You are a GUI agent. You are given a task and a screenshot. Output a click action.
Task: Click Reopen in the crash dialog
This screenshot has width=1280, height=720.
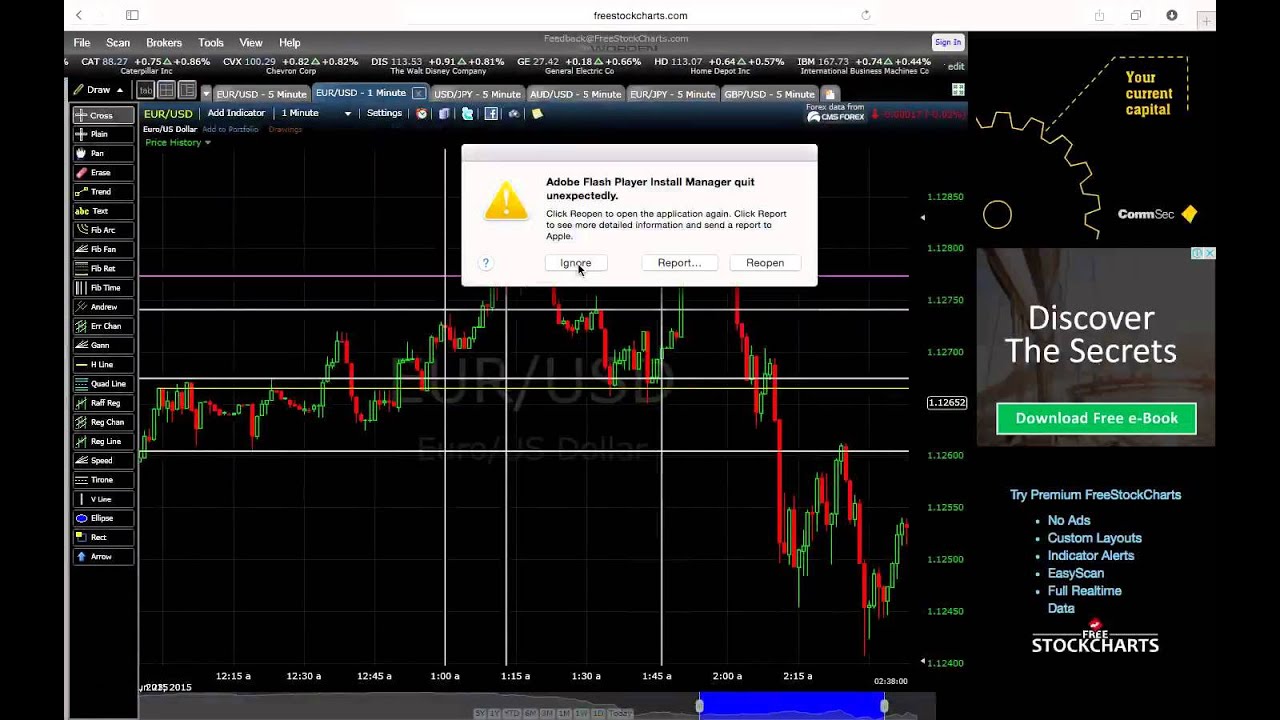pos(765,263)
